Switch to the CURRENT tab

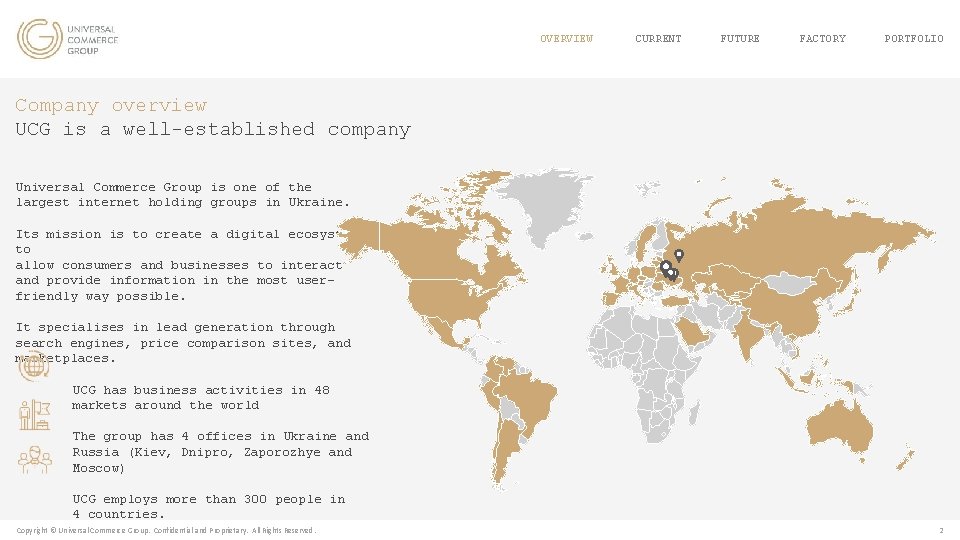point(658,39)
